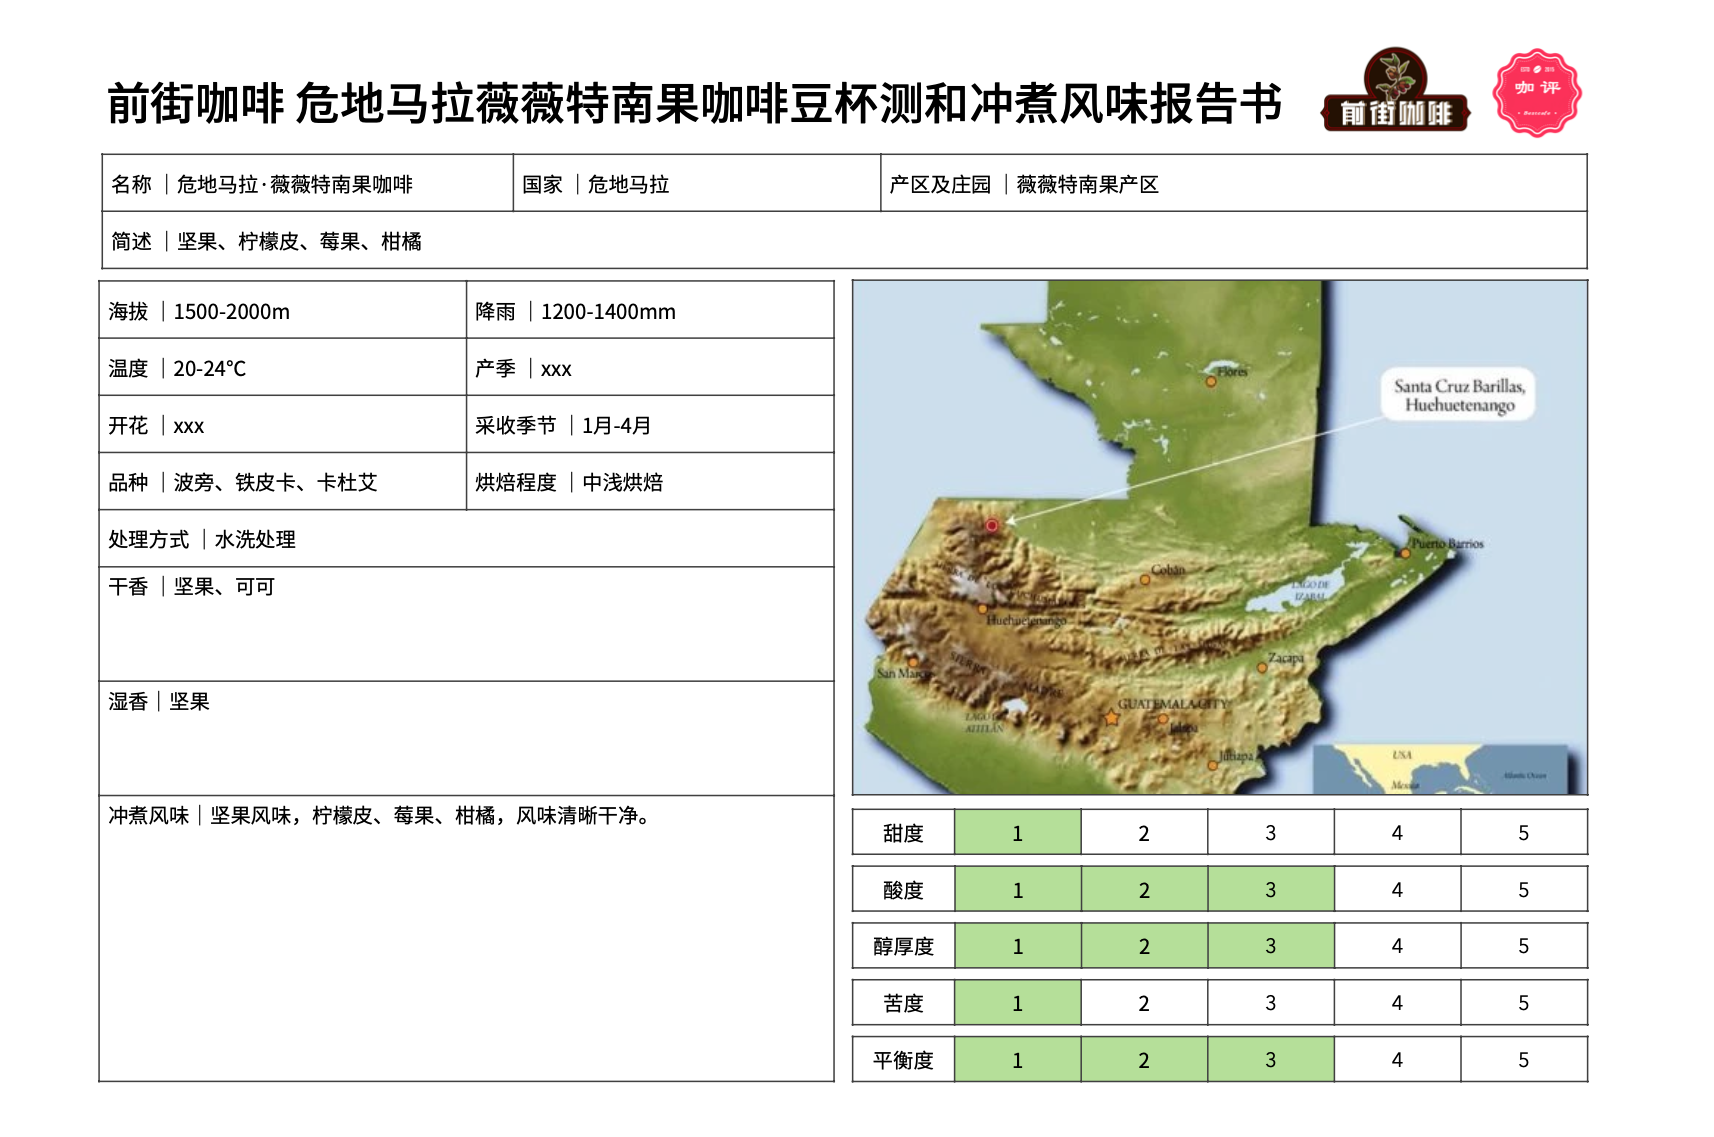Click the 开花 cell with xxx

(x=282, y=424)
